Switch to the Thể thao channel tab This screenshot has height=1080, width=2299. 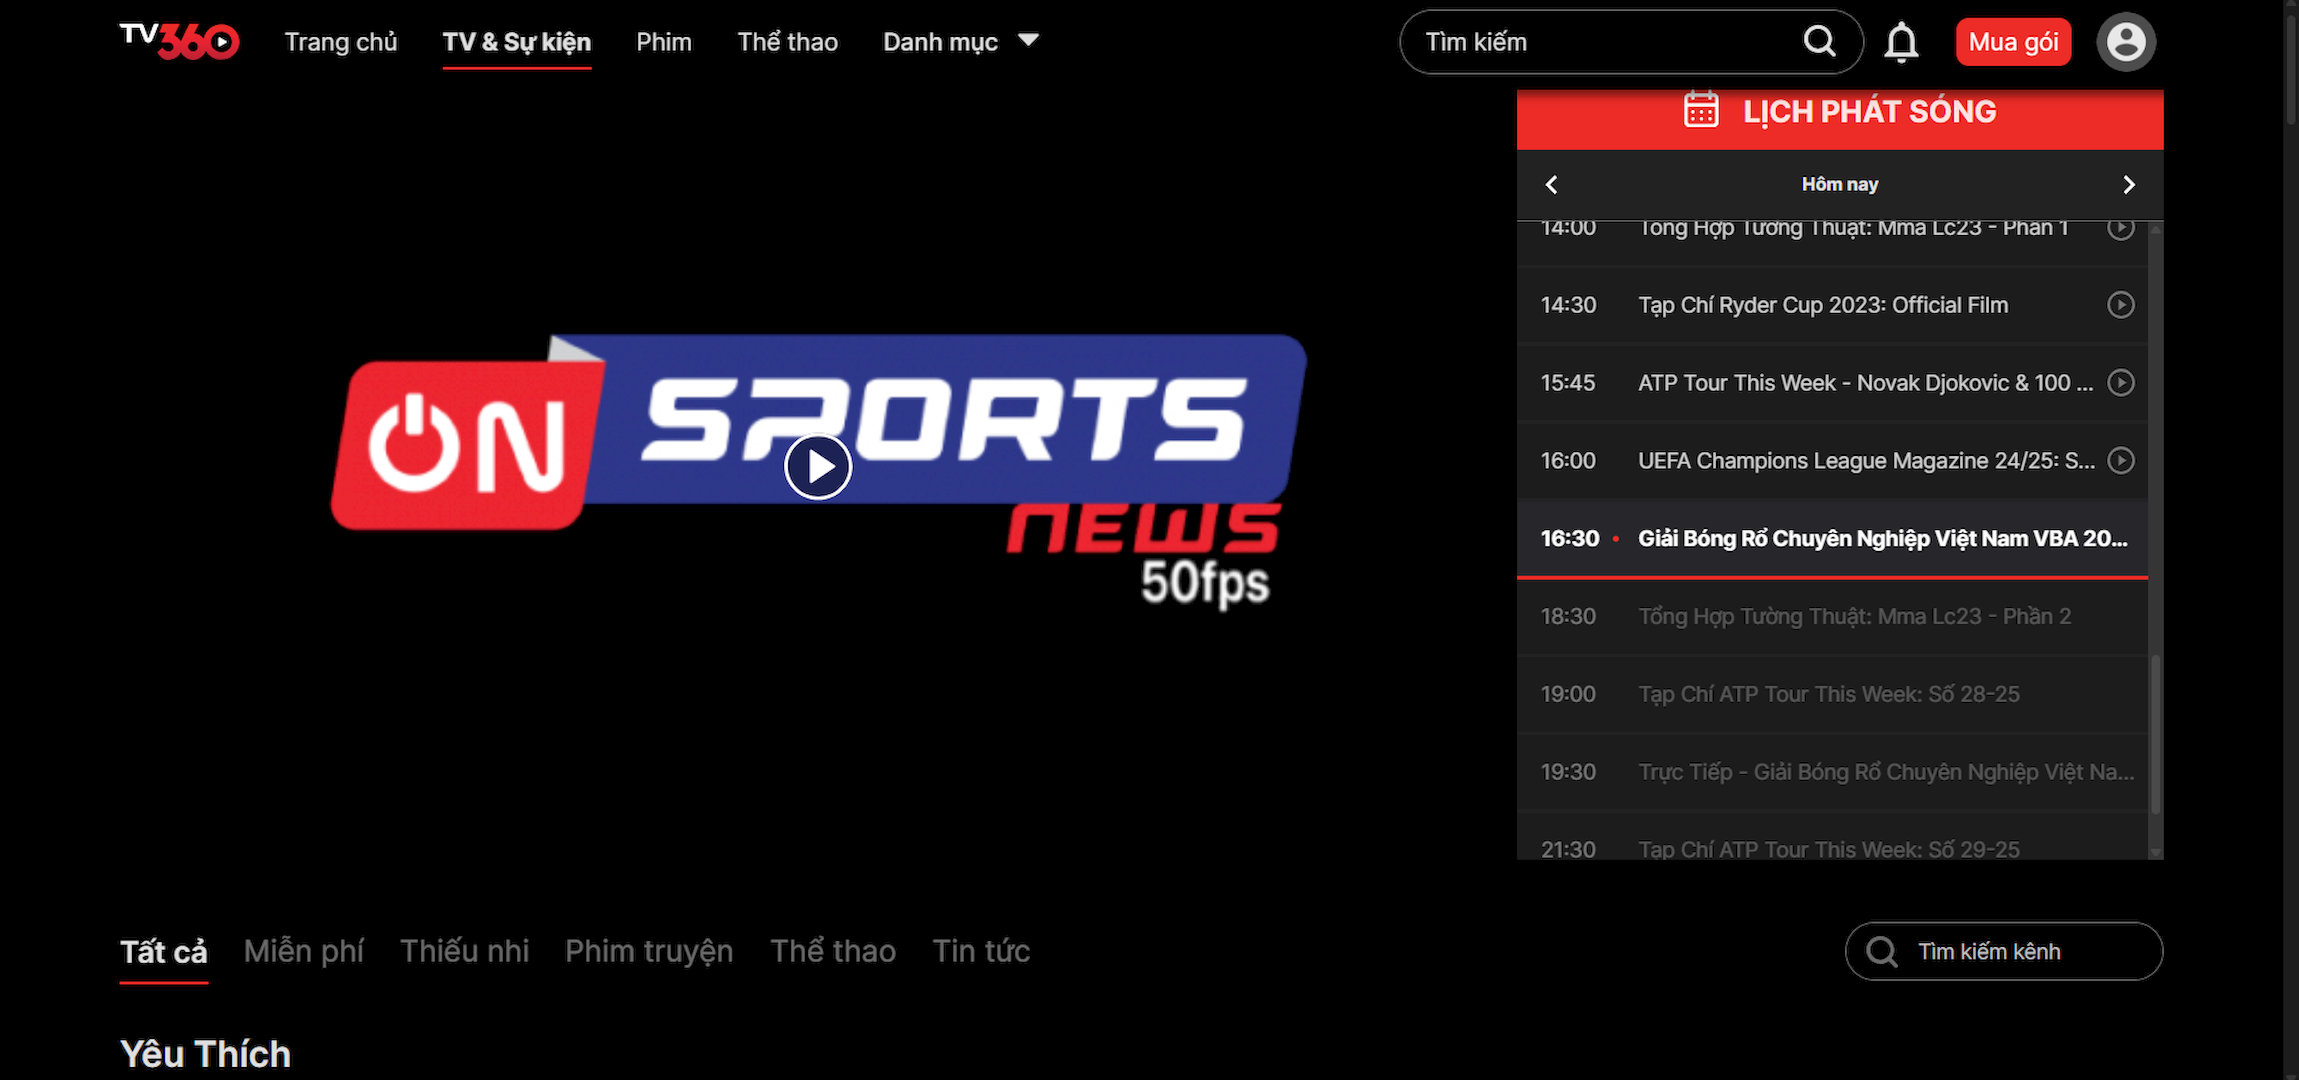[833, 951]
